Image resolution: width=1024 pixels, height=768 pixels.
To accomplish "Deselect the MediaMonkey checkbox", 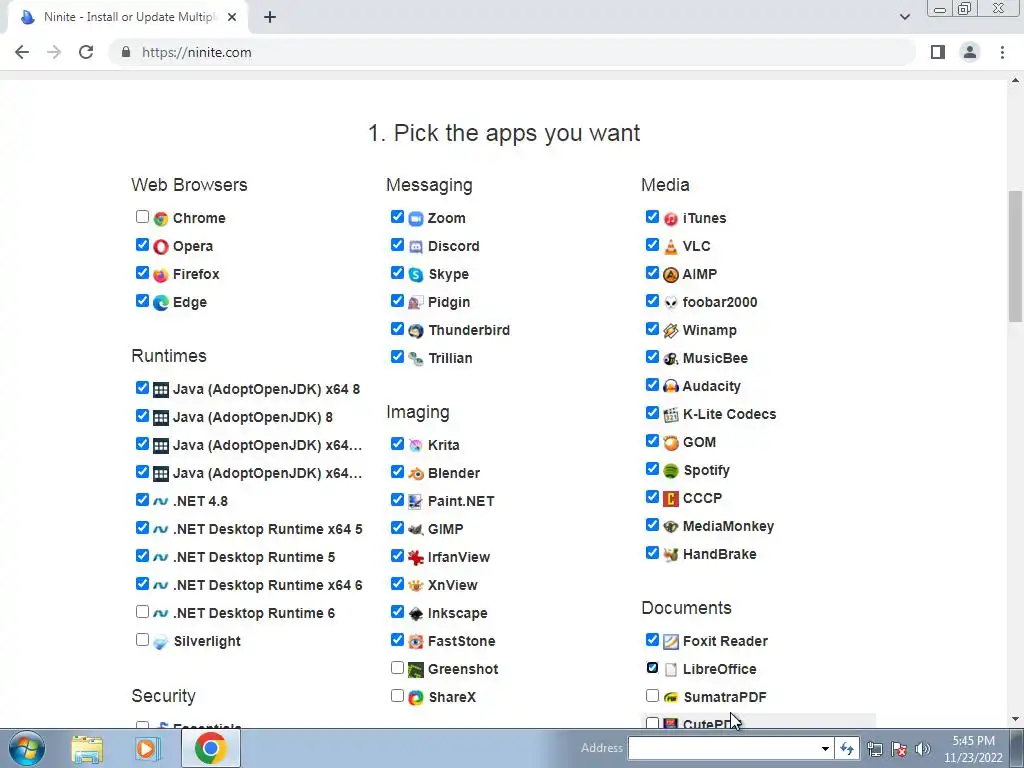I will (652, 524).
